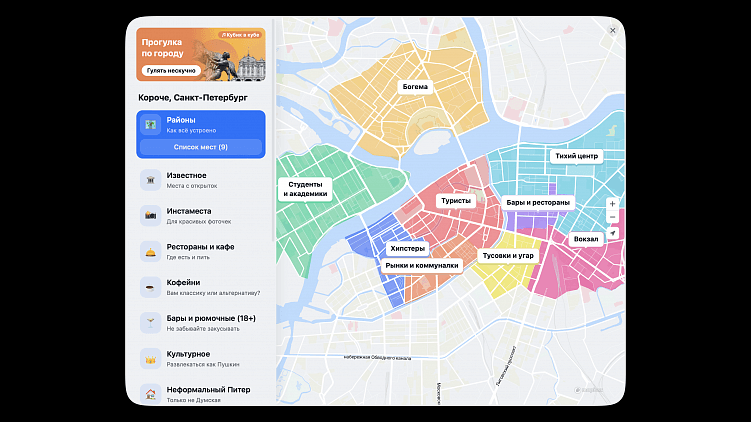Open the Тихий центр district label
This screenshot has height=422, width=751.
tap(577, 156)
